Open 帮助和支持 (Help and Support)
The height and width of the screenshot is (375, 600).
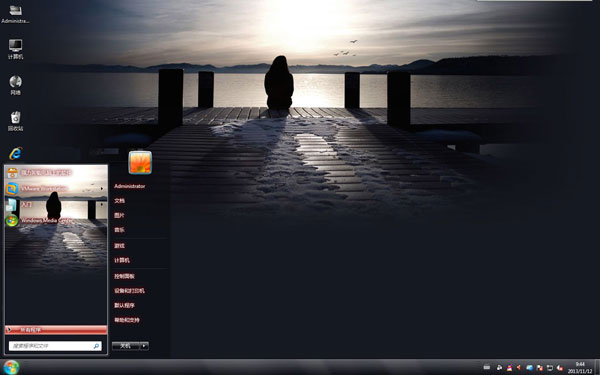coord(127,320)
